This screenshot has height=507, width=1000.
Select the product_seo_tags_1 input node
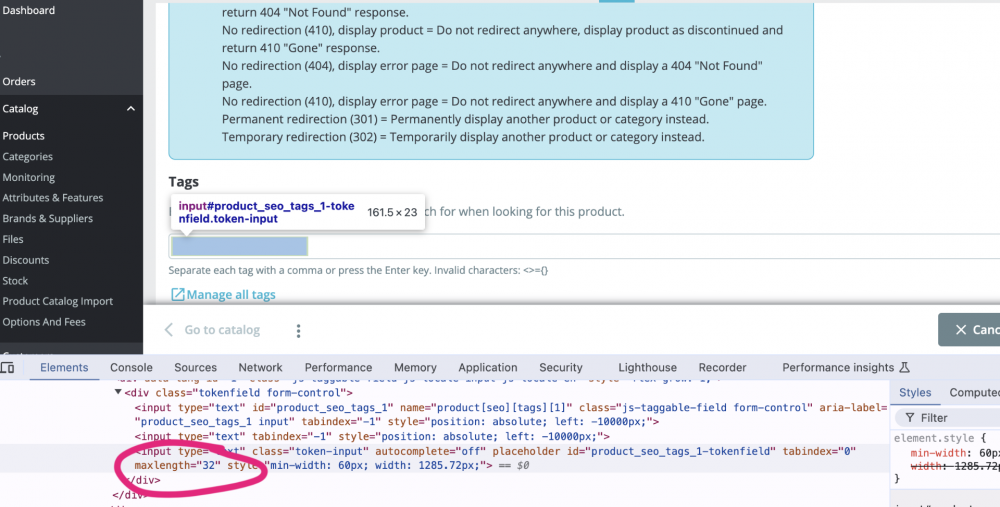(510, 415)
